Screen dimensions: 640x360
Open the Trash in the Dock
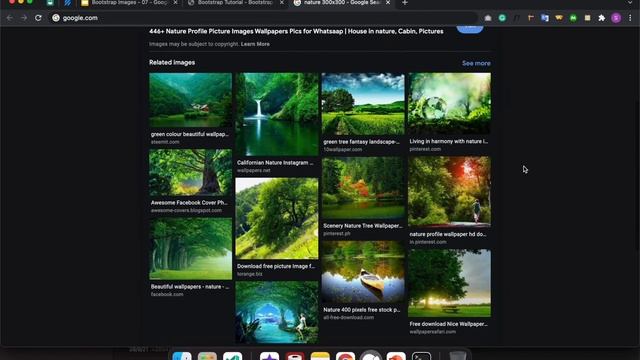tap(458, 356)
